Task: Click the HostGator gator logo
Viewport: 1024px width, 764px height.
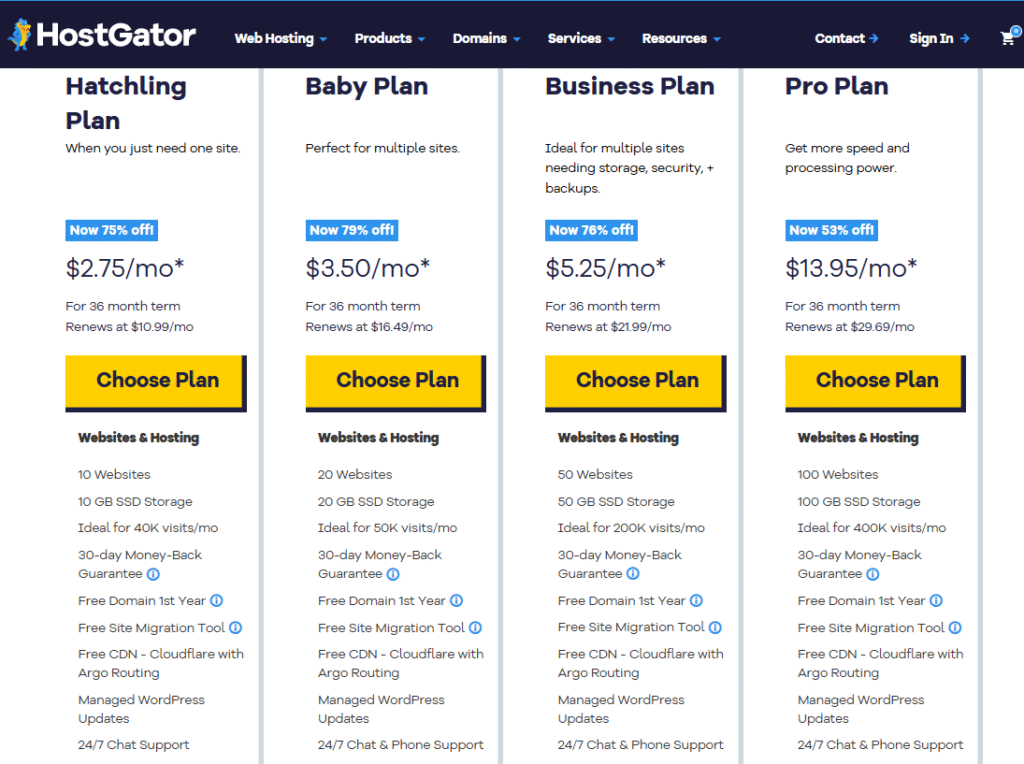Action: click(x=20, y=35)
